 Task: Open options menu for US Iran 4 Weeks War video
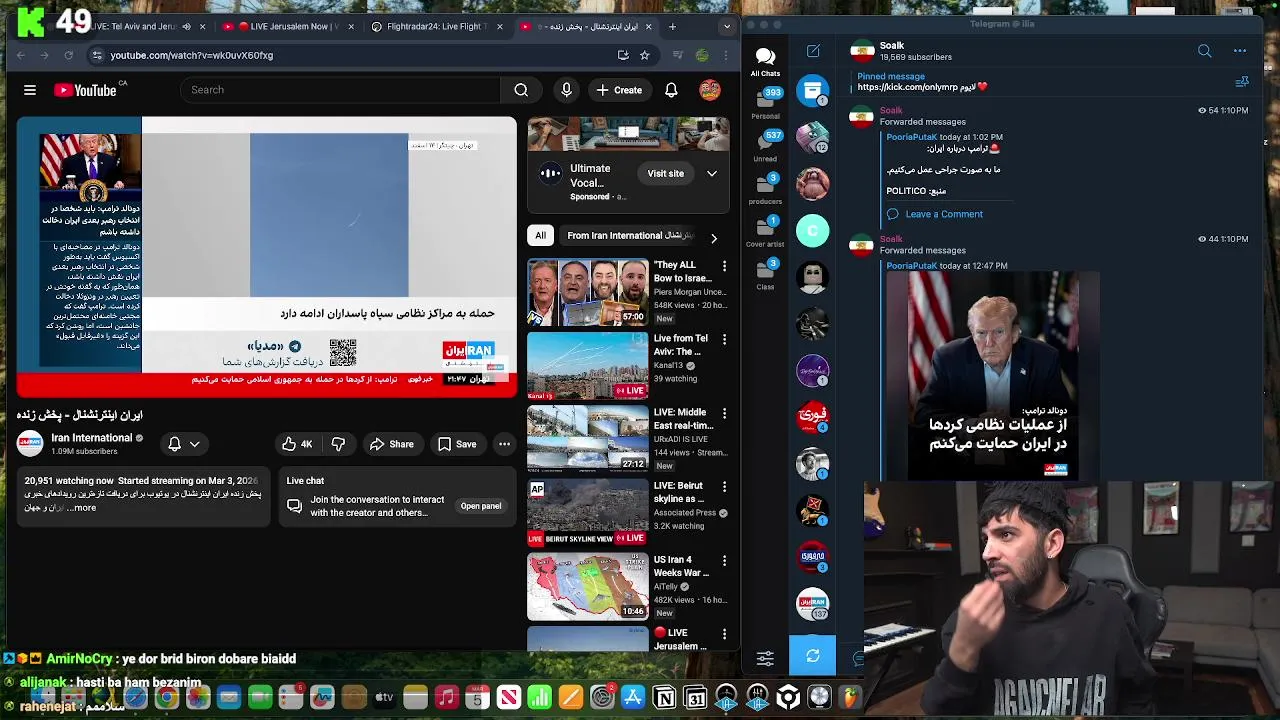pos(725,561)
